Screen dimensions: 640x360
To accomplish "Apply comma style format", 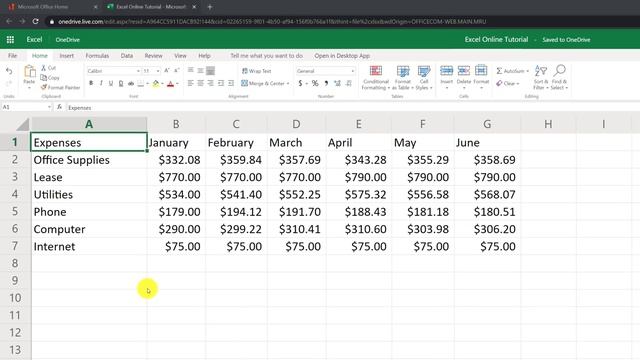I will click(326, 83).
